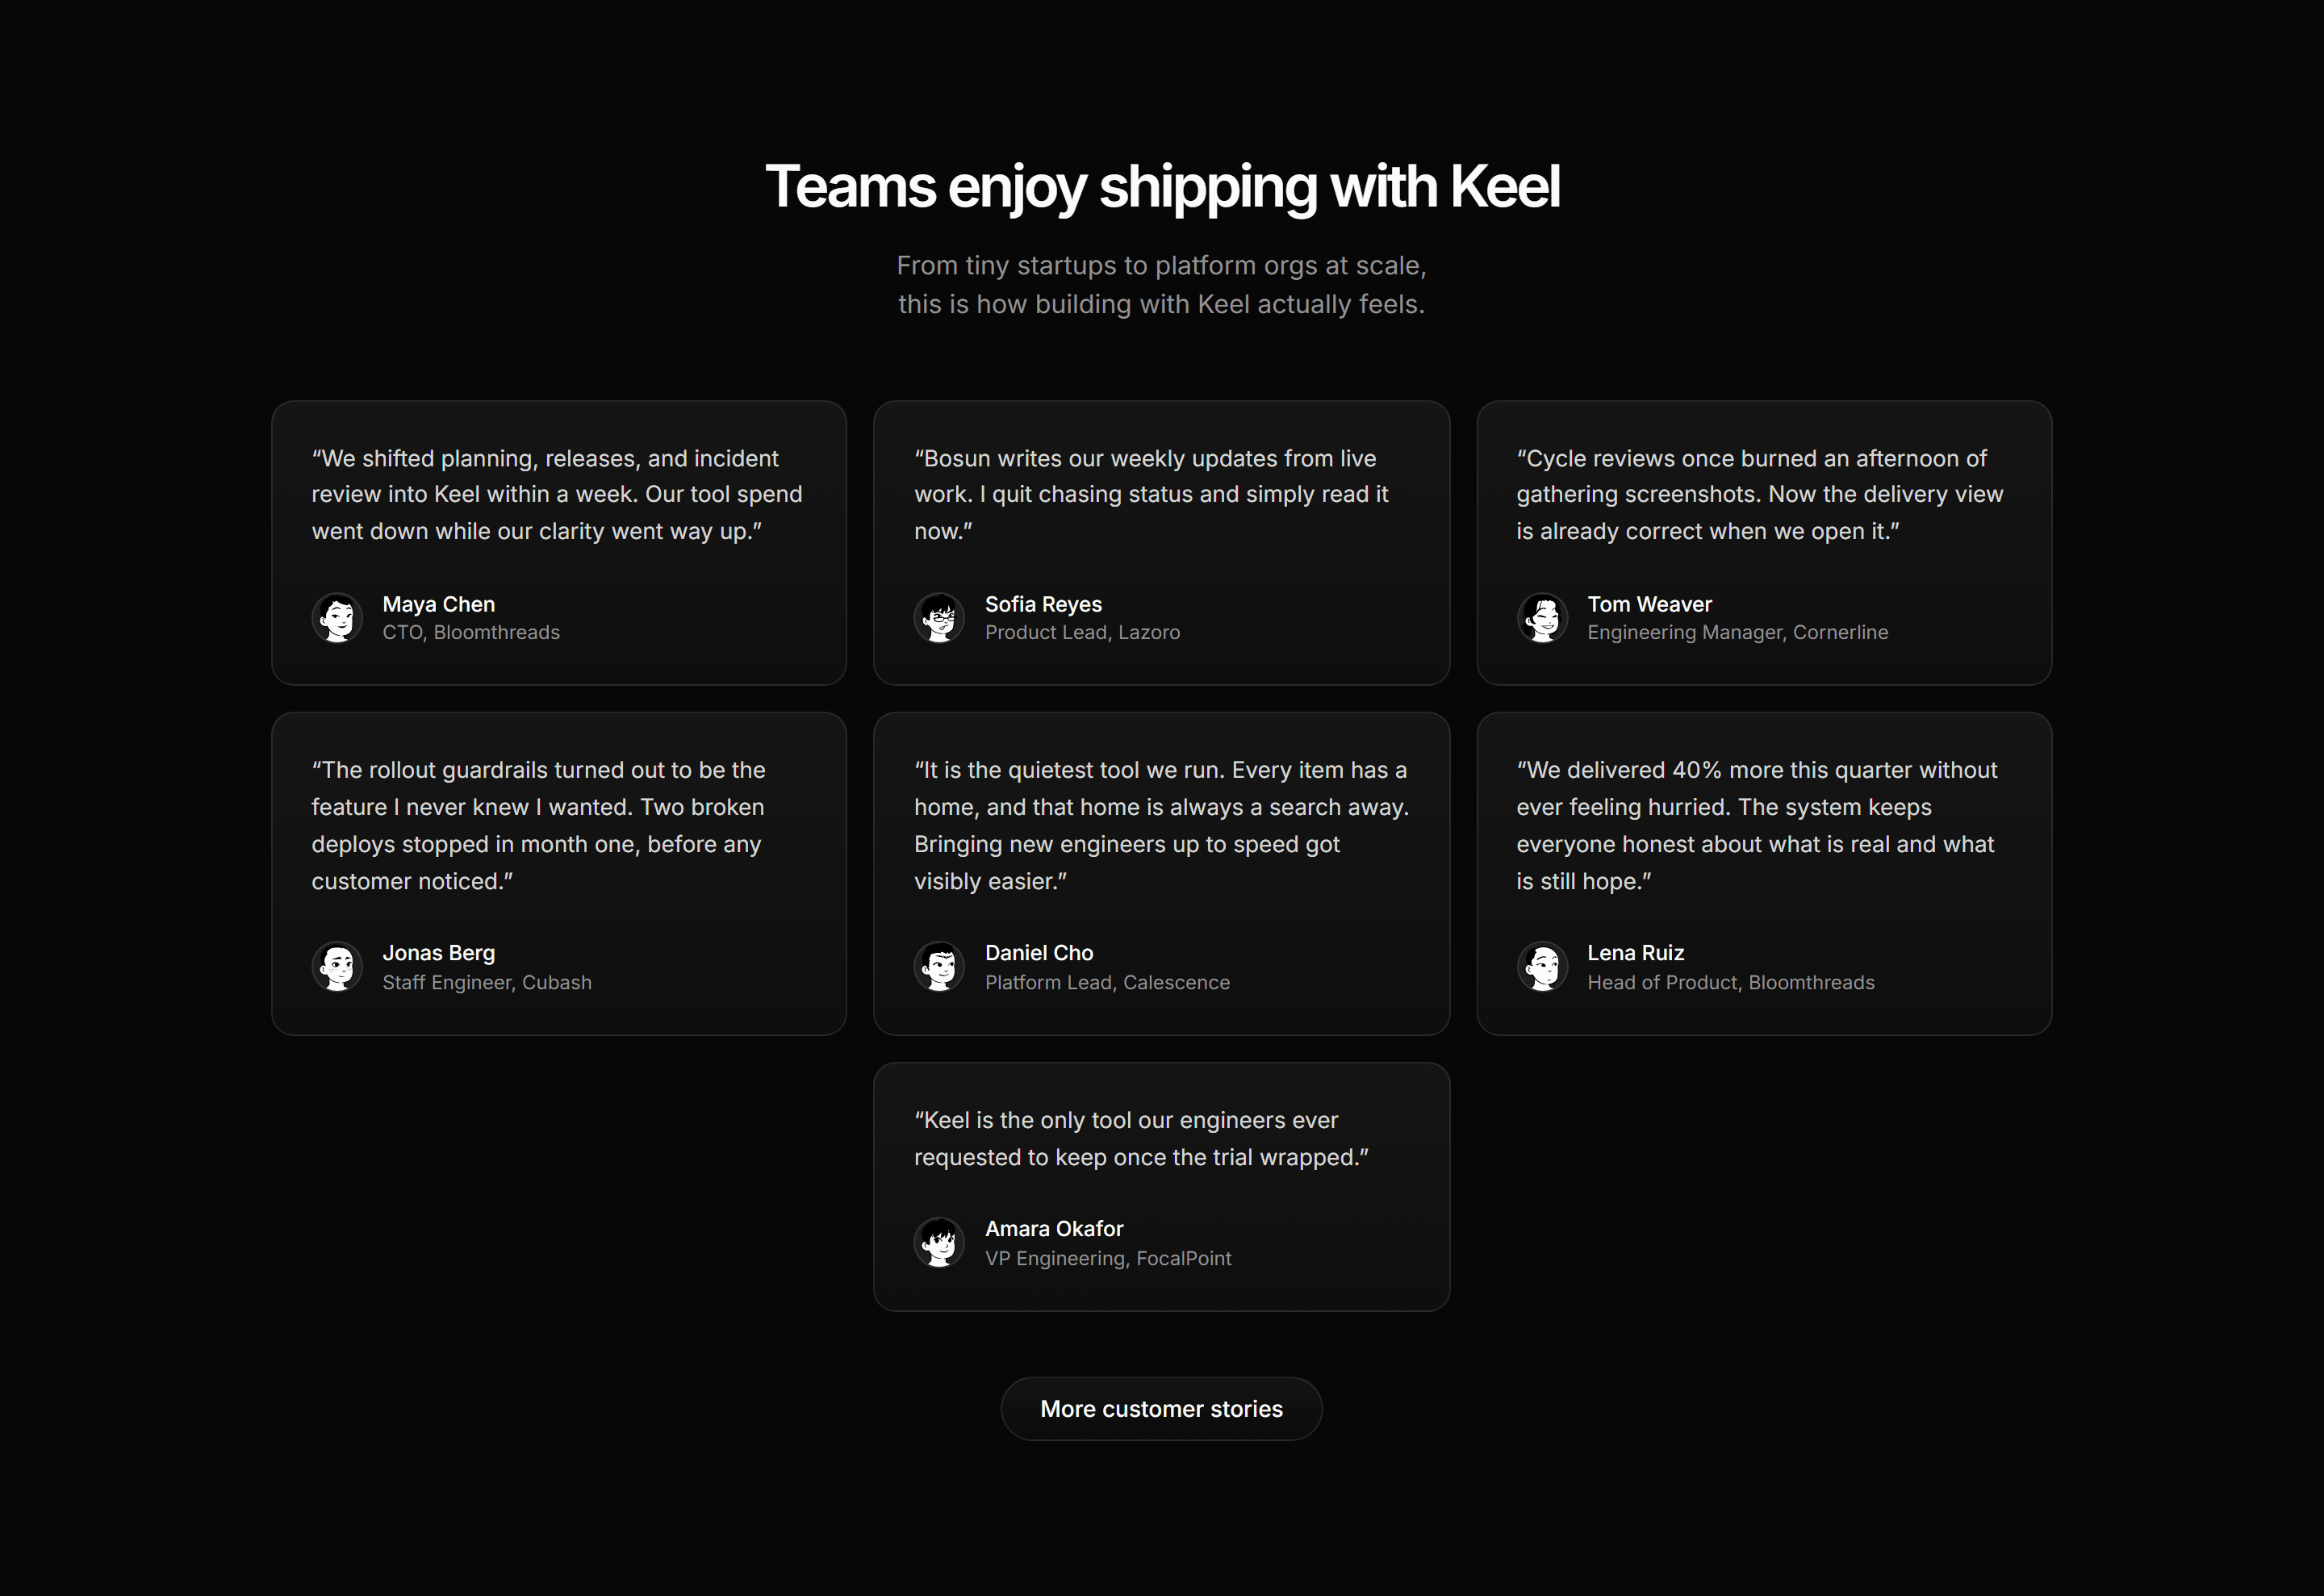Select the rollout guardrails testimonial quote

[x=538, y=825]
